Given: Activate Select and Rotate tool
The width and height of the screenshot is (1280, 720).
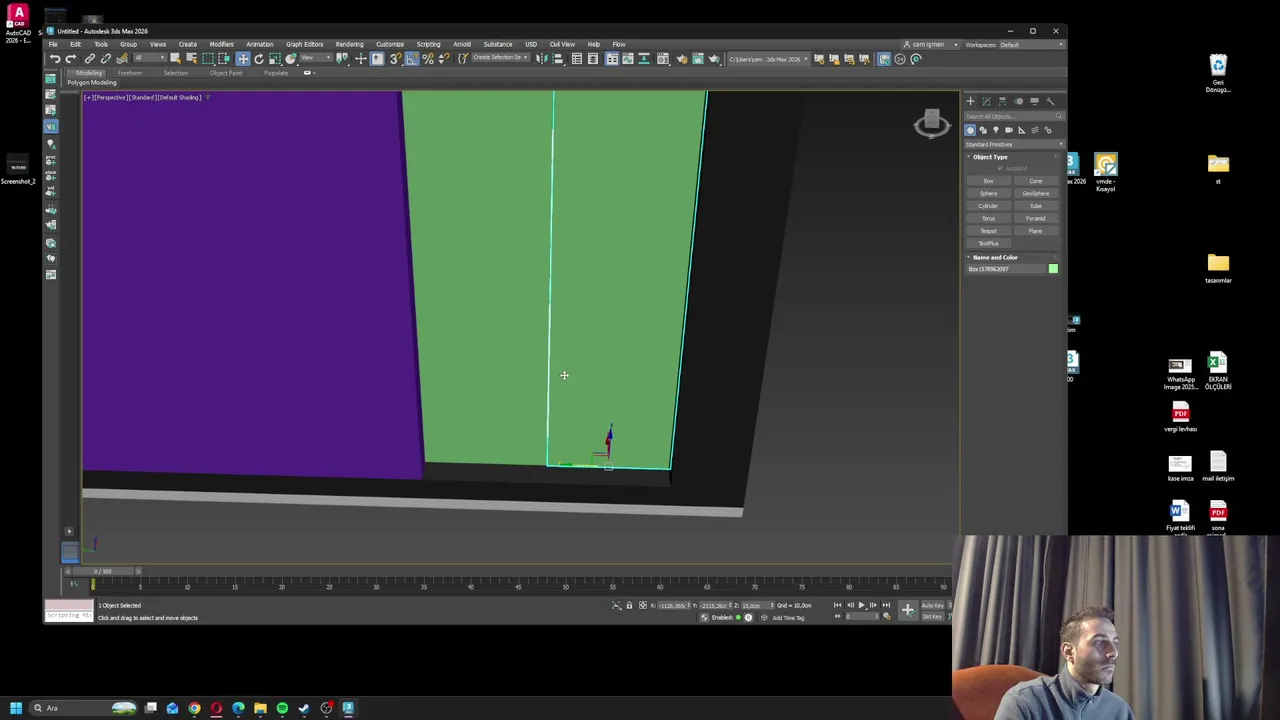Looking at the screenshot, I should 259,58.
